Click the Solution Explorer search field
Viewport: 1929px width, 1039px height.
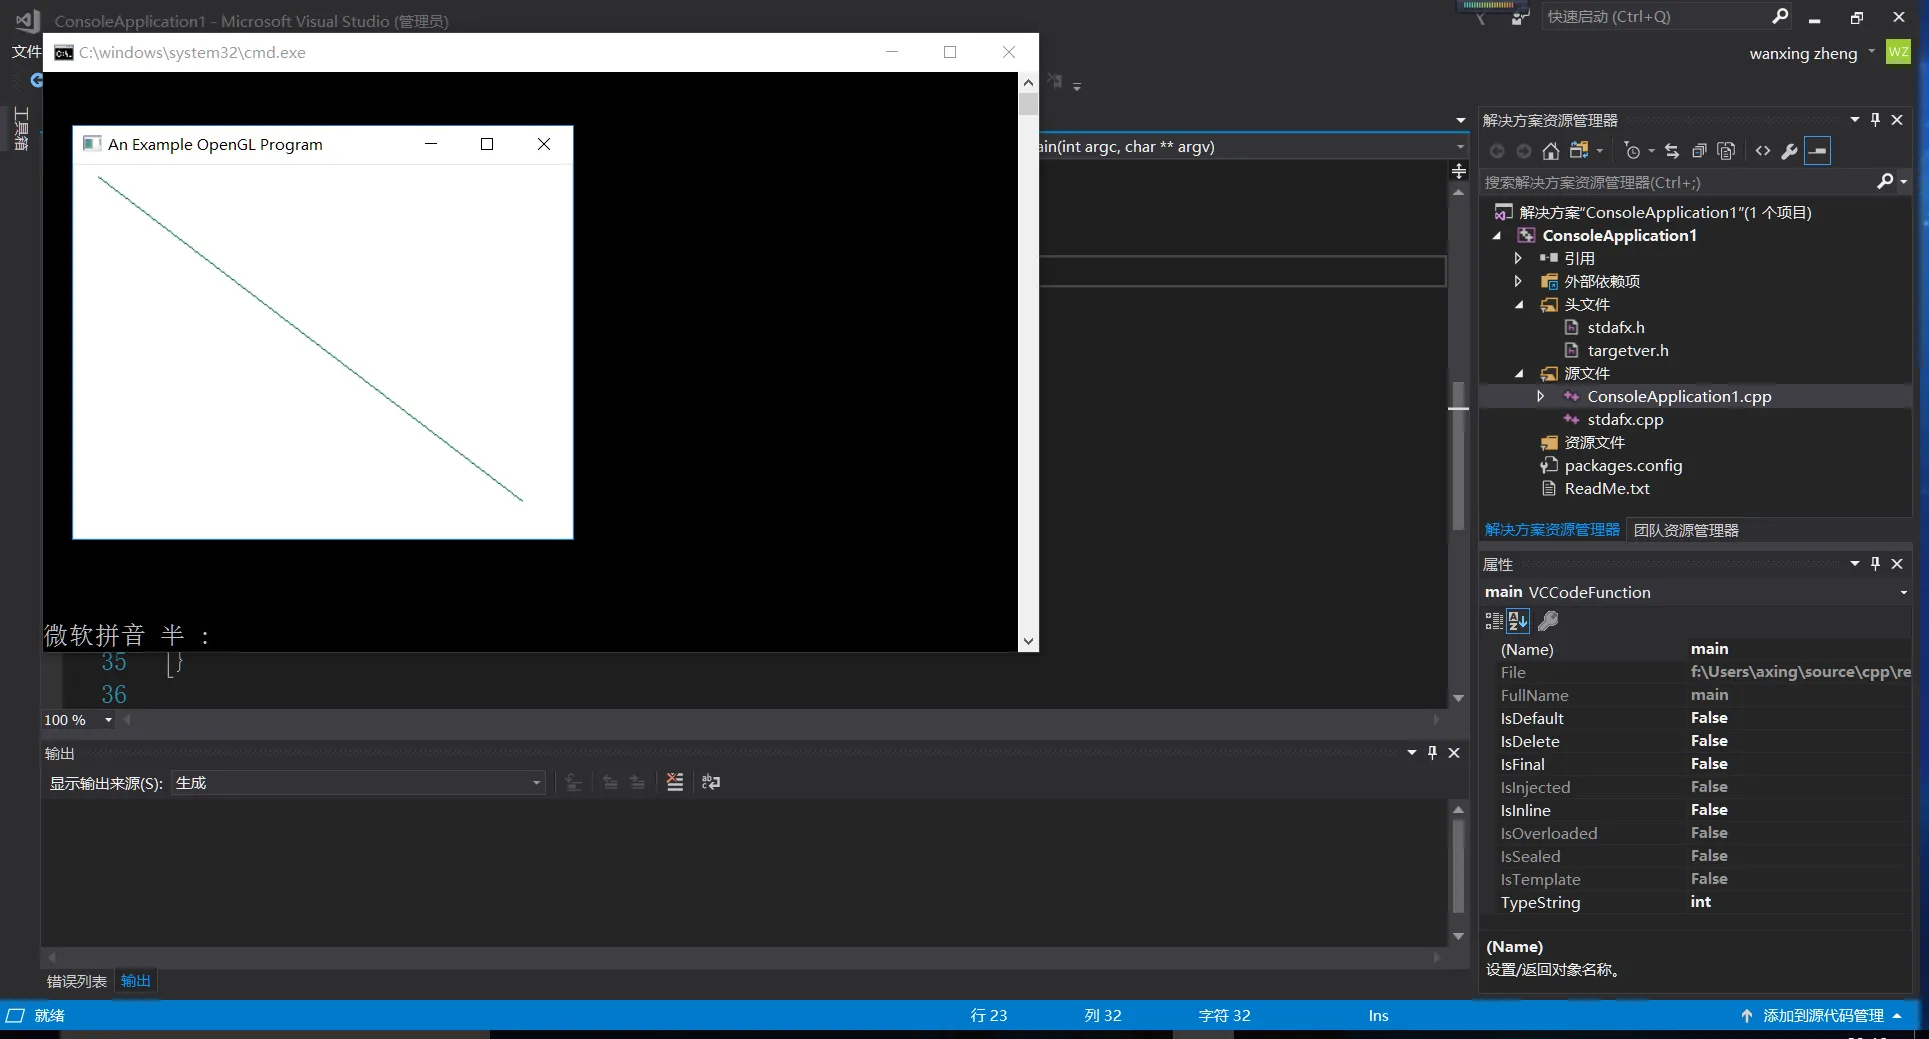[1677, 182]
